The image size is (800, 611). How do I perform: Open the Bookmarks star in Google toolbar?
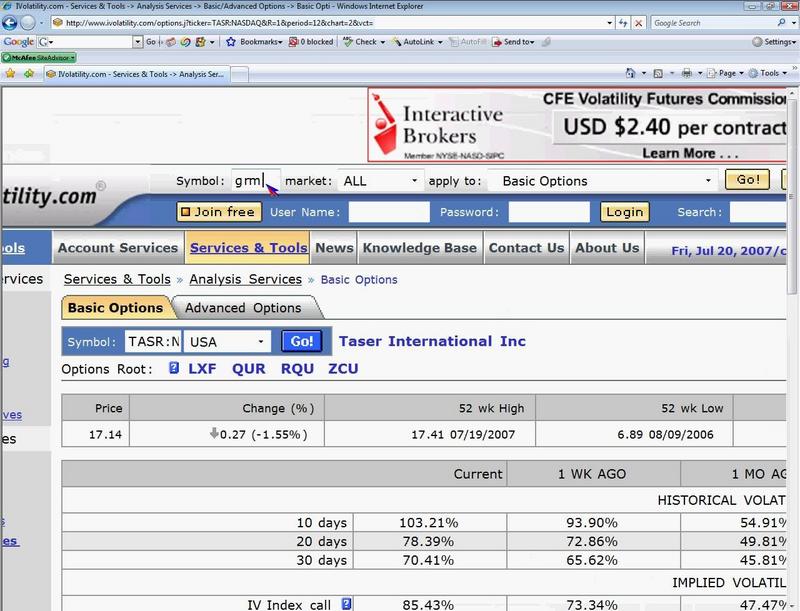coord(231,42)
